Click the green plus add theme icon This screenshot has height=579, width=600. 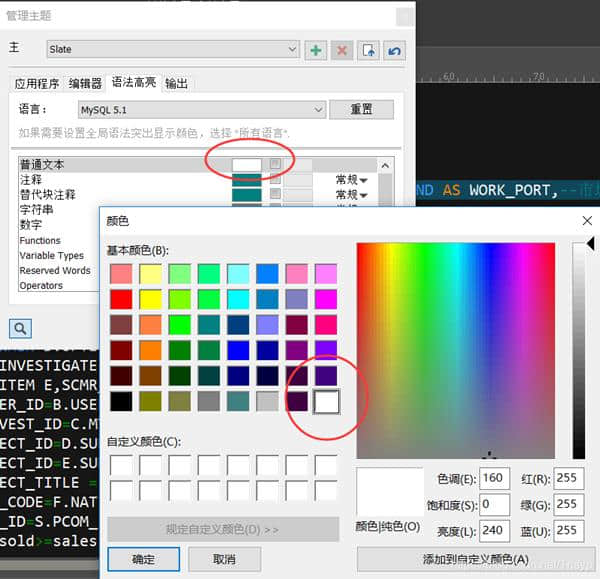coord(316,50)
